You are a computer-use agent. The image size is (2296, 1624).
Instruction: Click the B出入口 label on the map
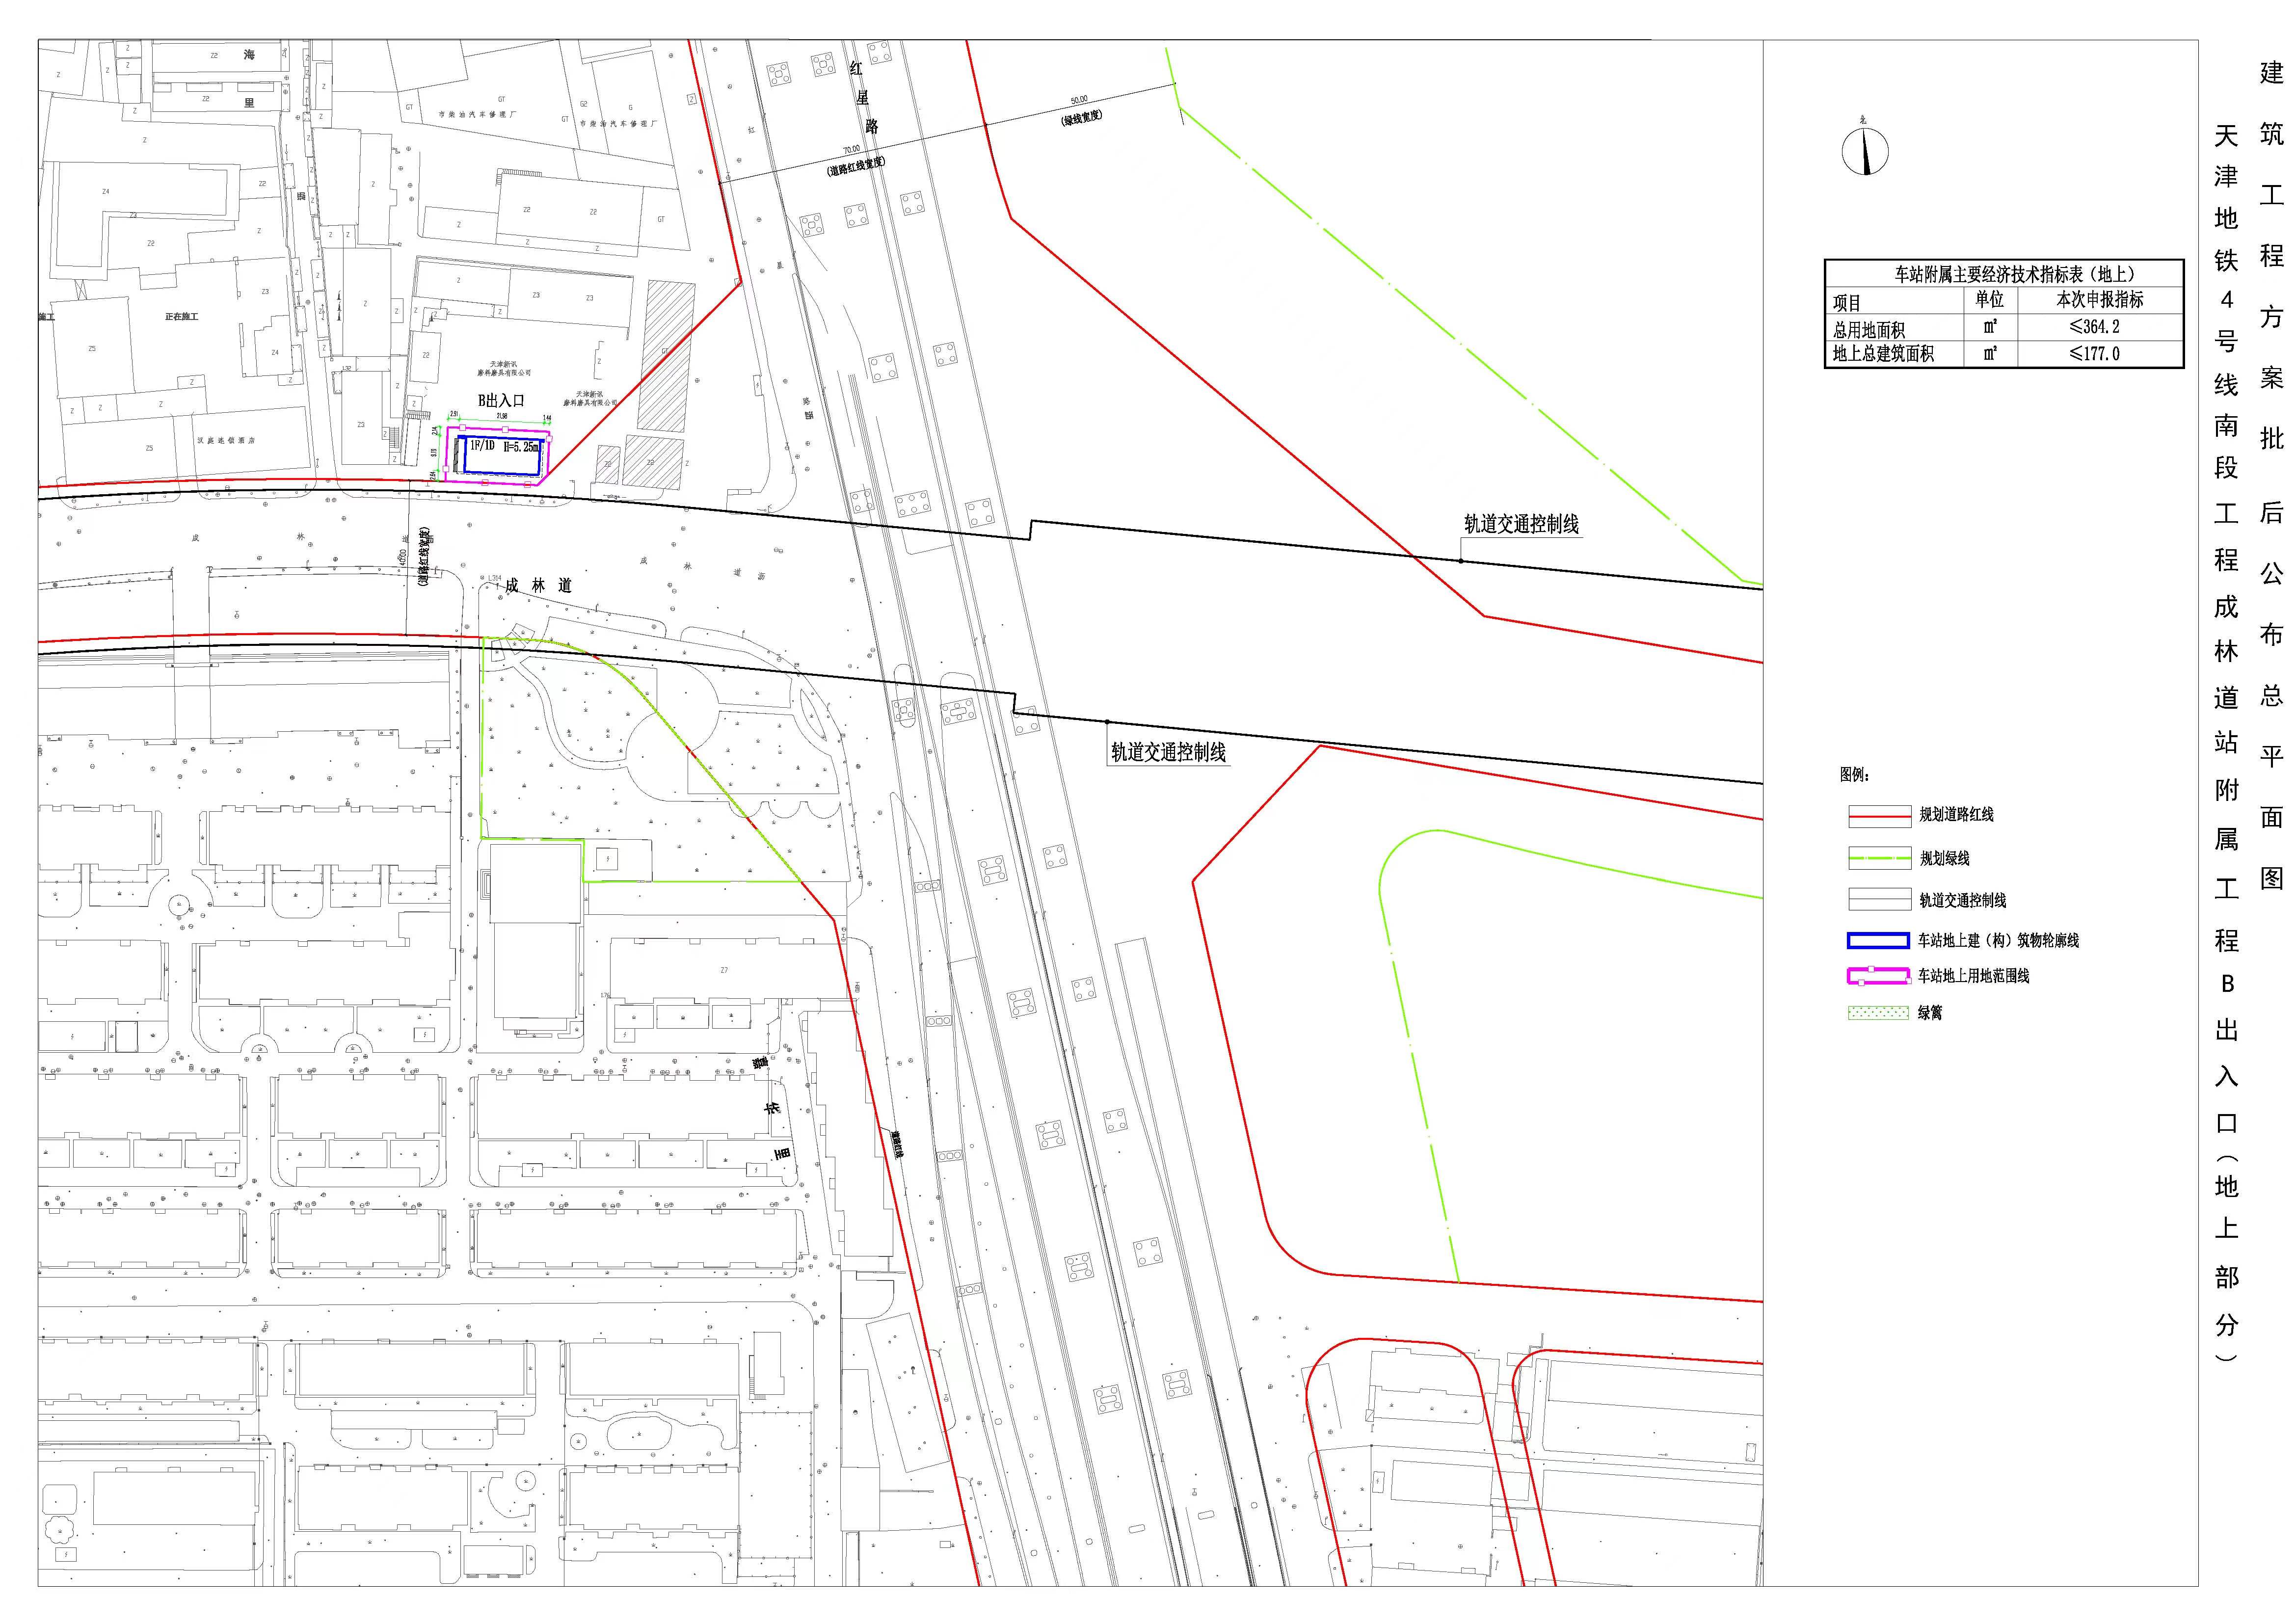point(501,401)
